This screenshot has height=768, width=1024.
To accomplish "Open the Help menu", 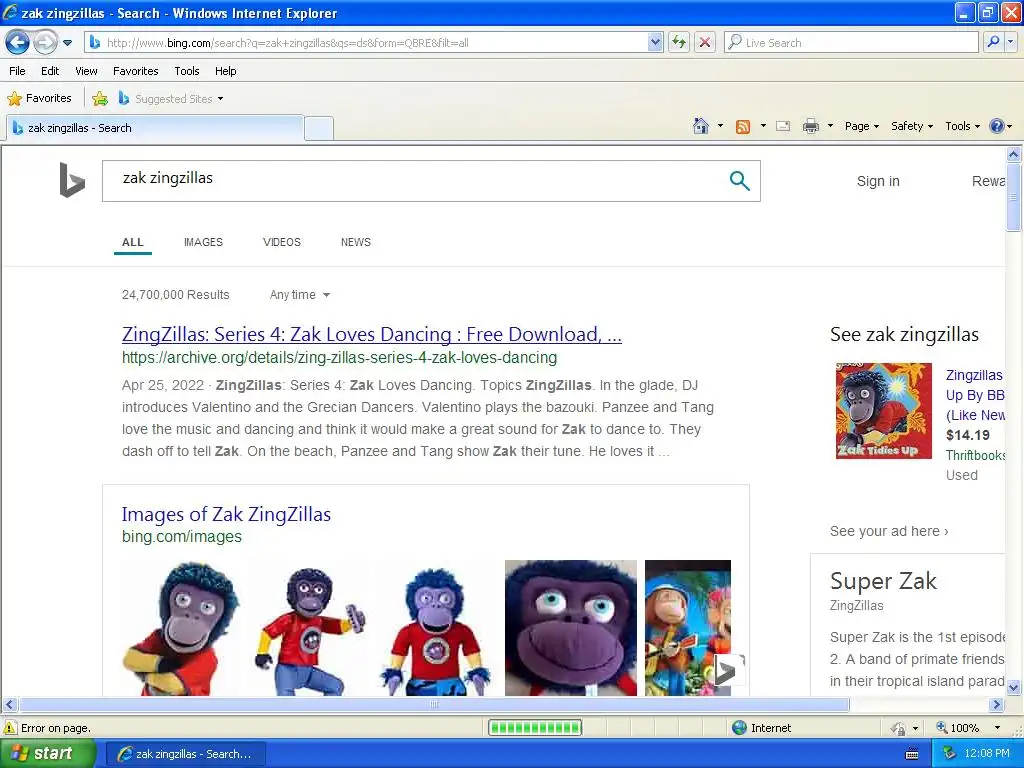I will tap(225, 71).
